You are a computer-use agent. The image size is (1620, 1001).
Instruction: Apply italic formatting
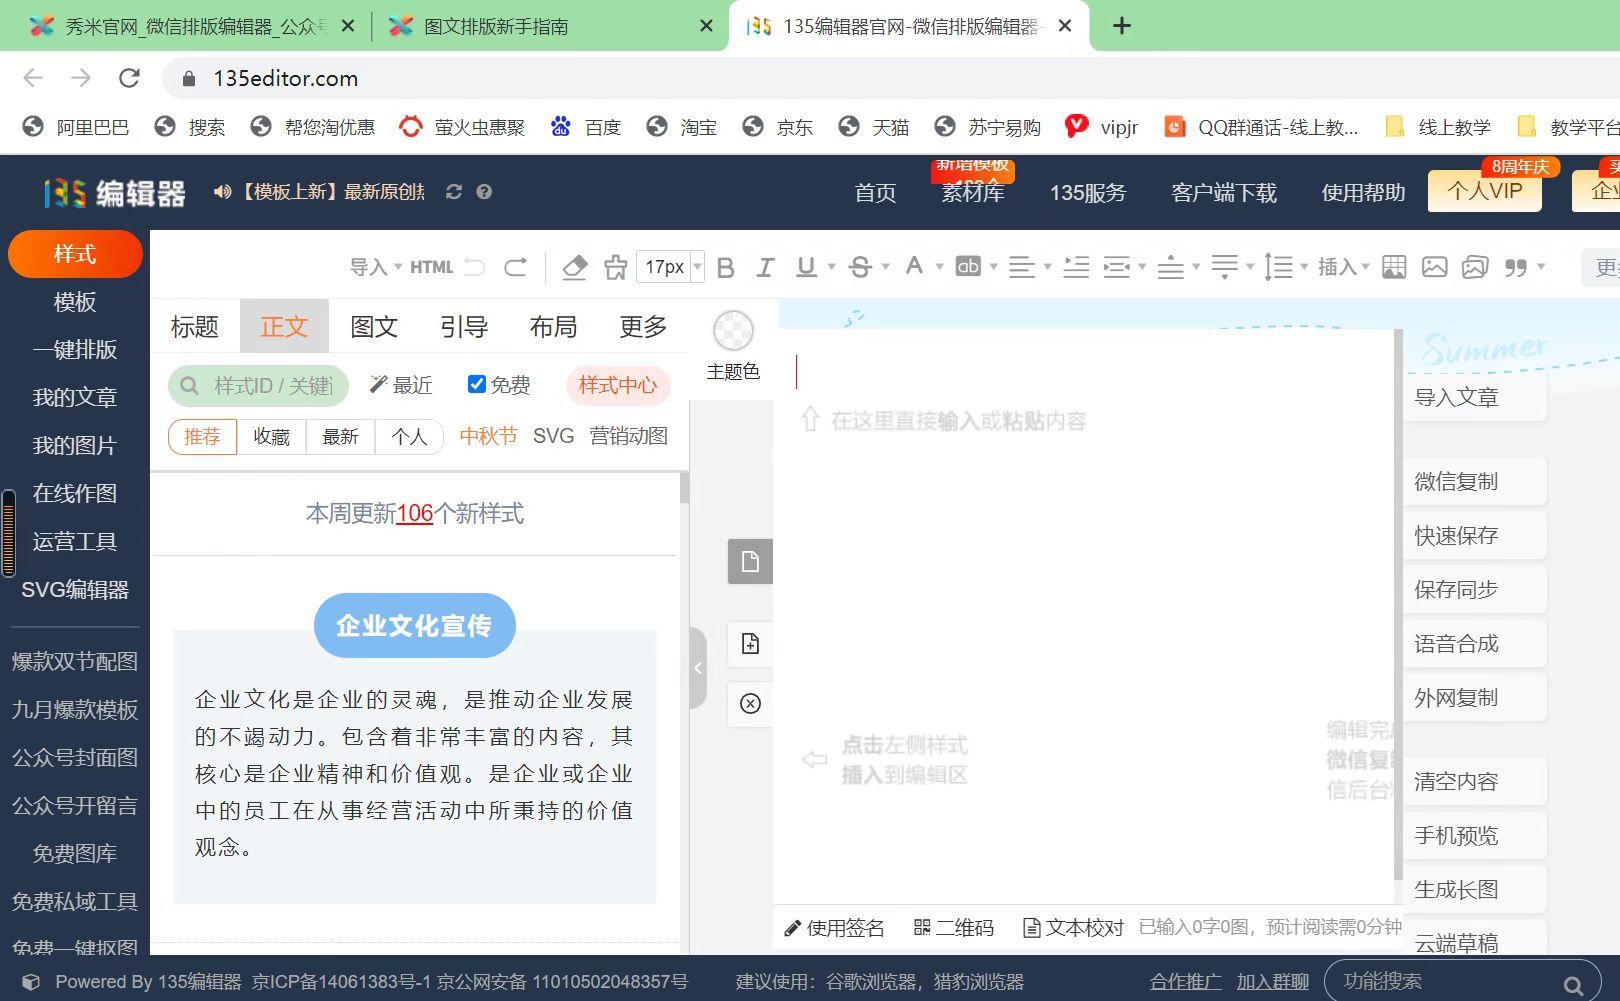765,266
